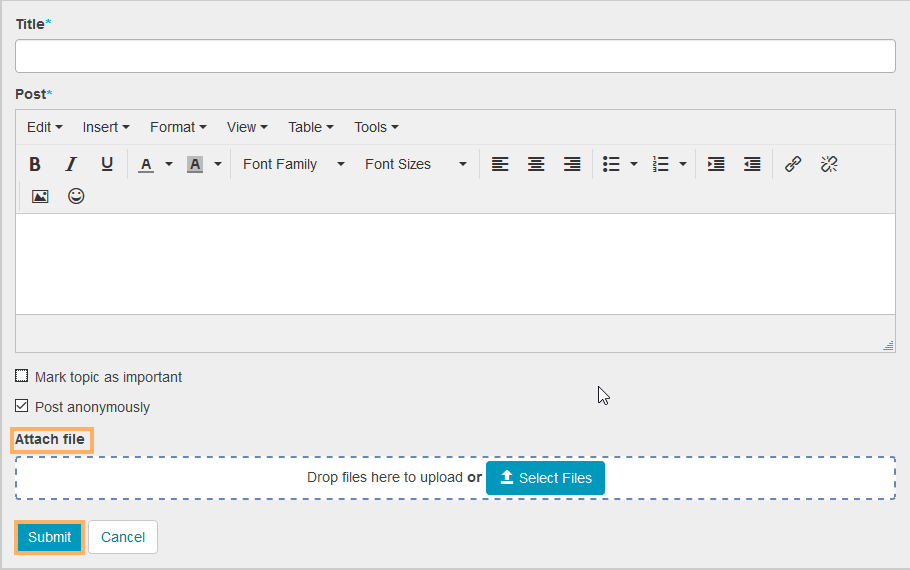
Task: Open bullet list style dropdown arrow
Action: (633, 164)
